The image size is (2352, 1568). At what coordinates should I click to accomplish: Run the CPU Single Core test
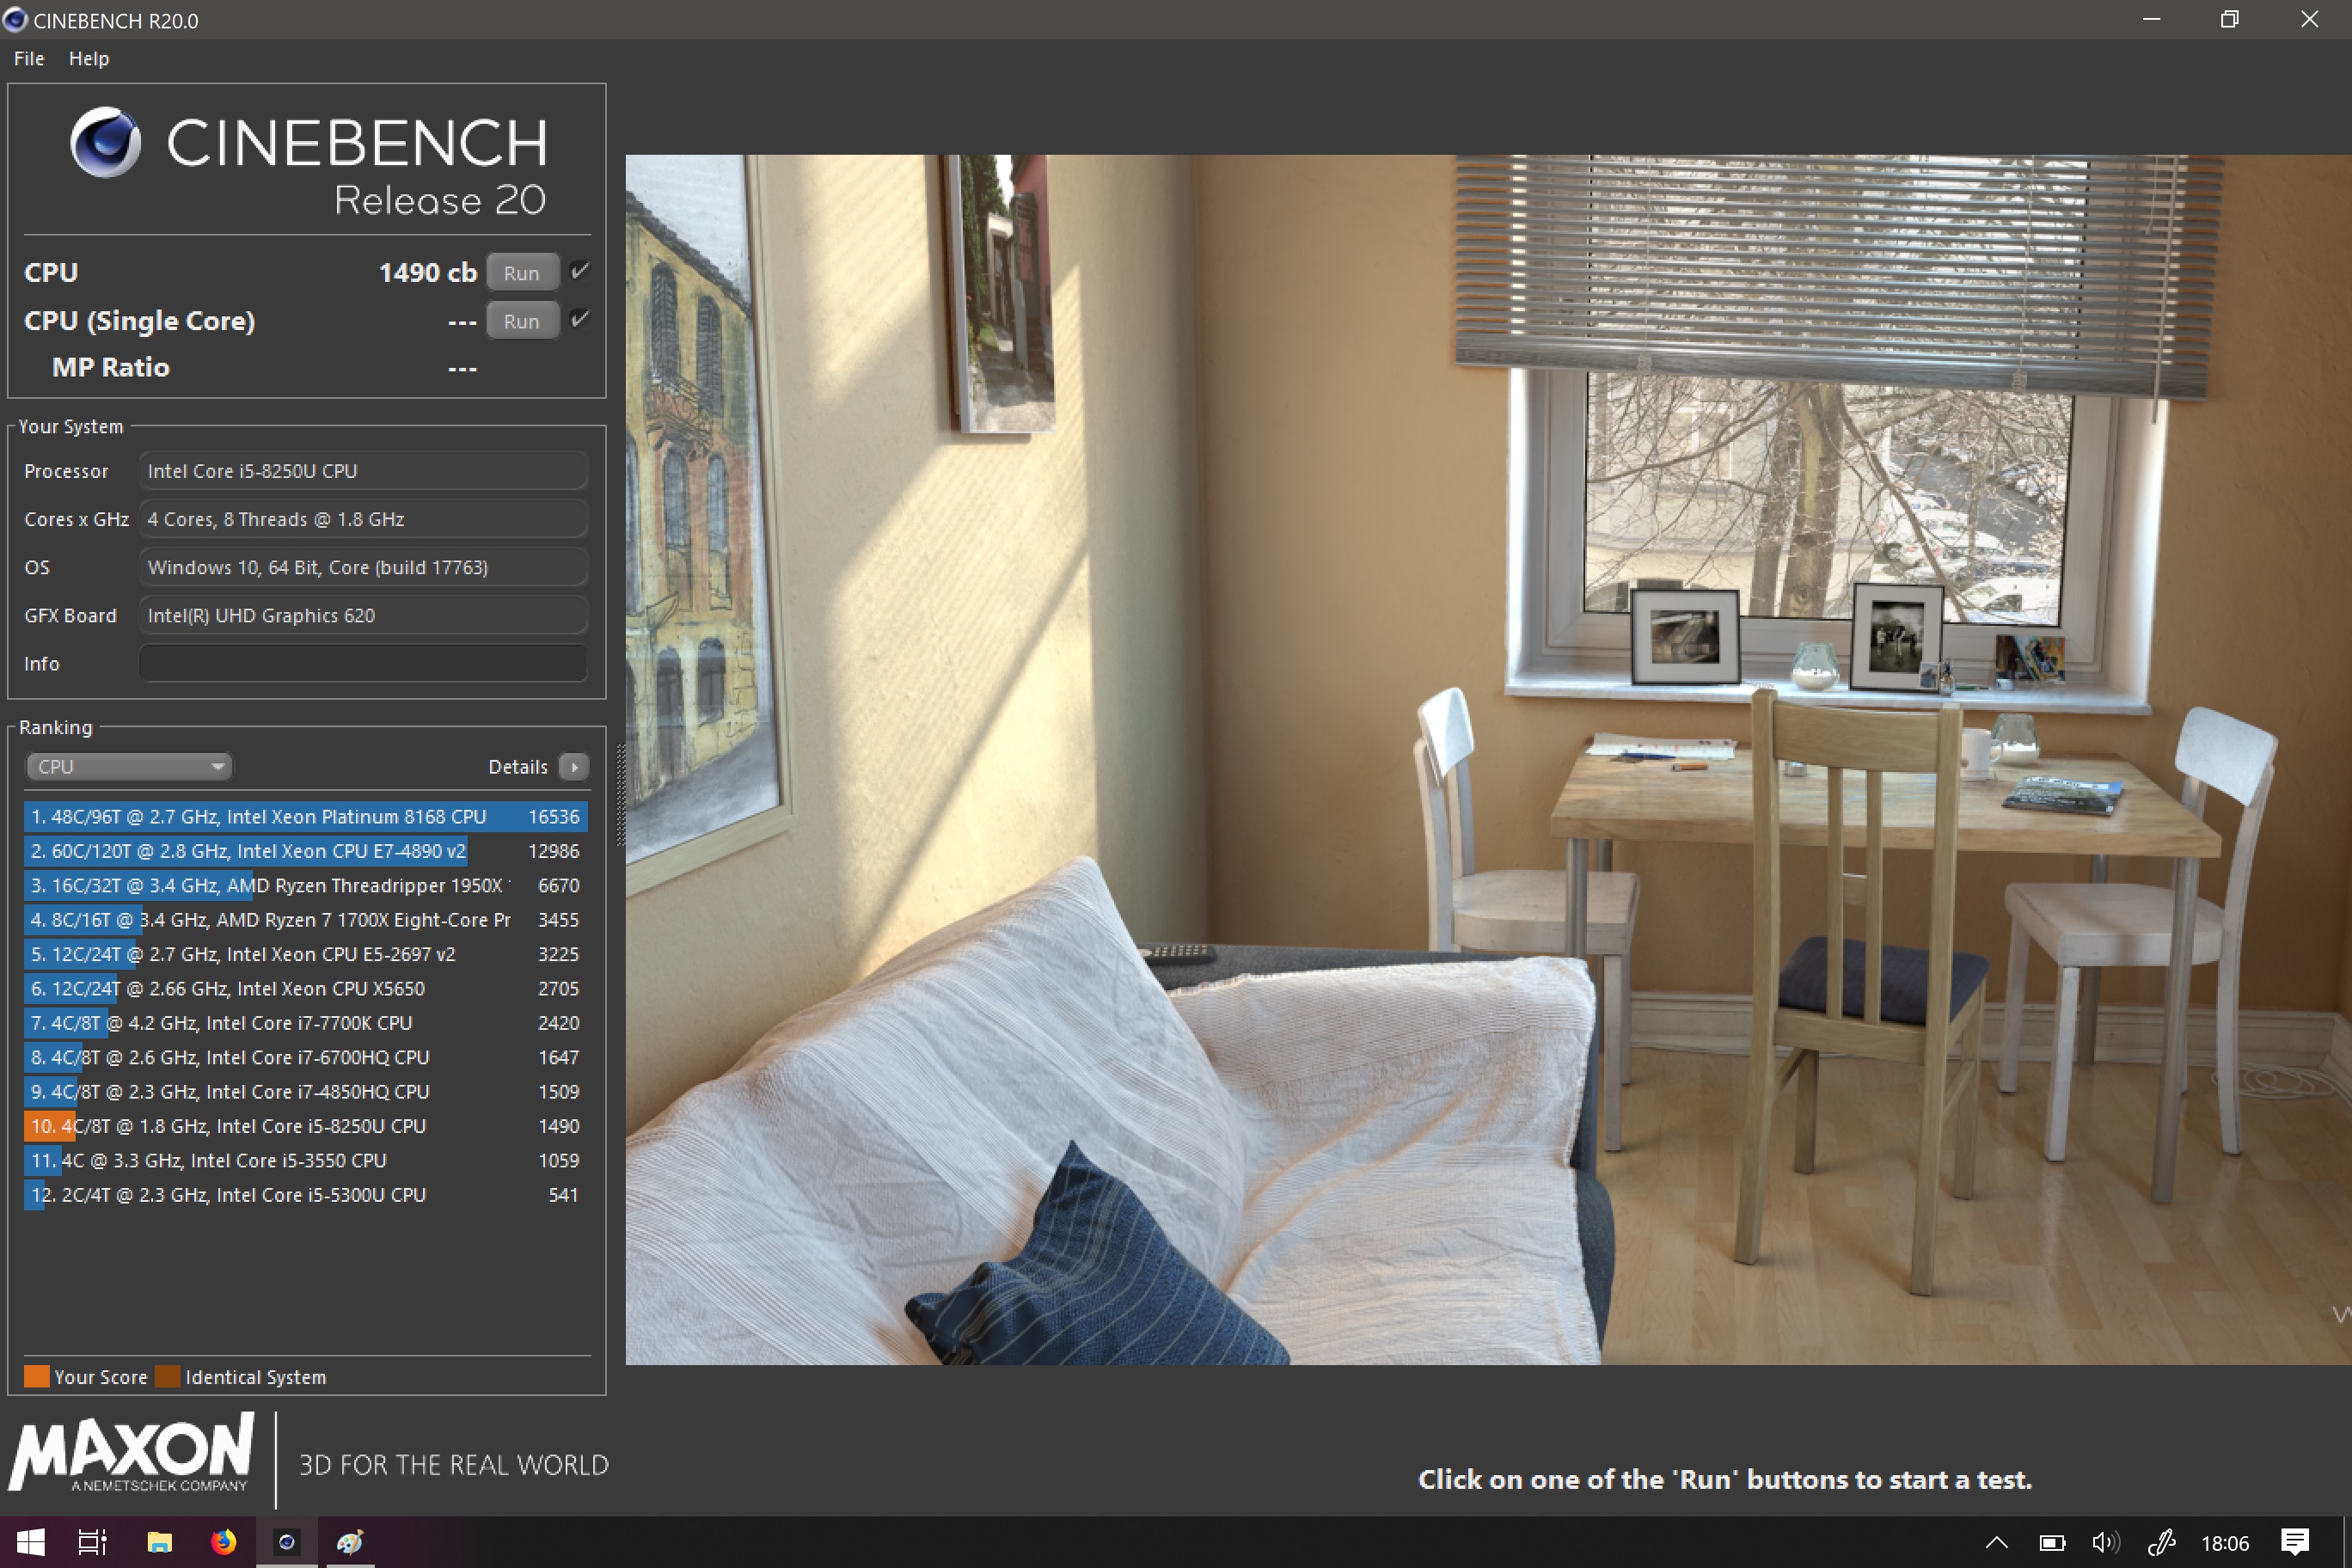click(x=521, y=320)
